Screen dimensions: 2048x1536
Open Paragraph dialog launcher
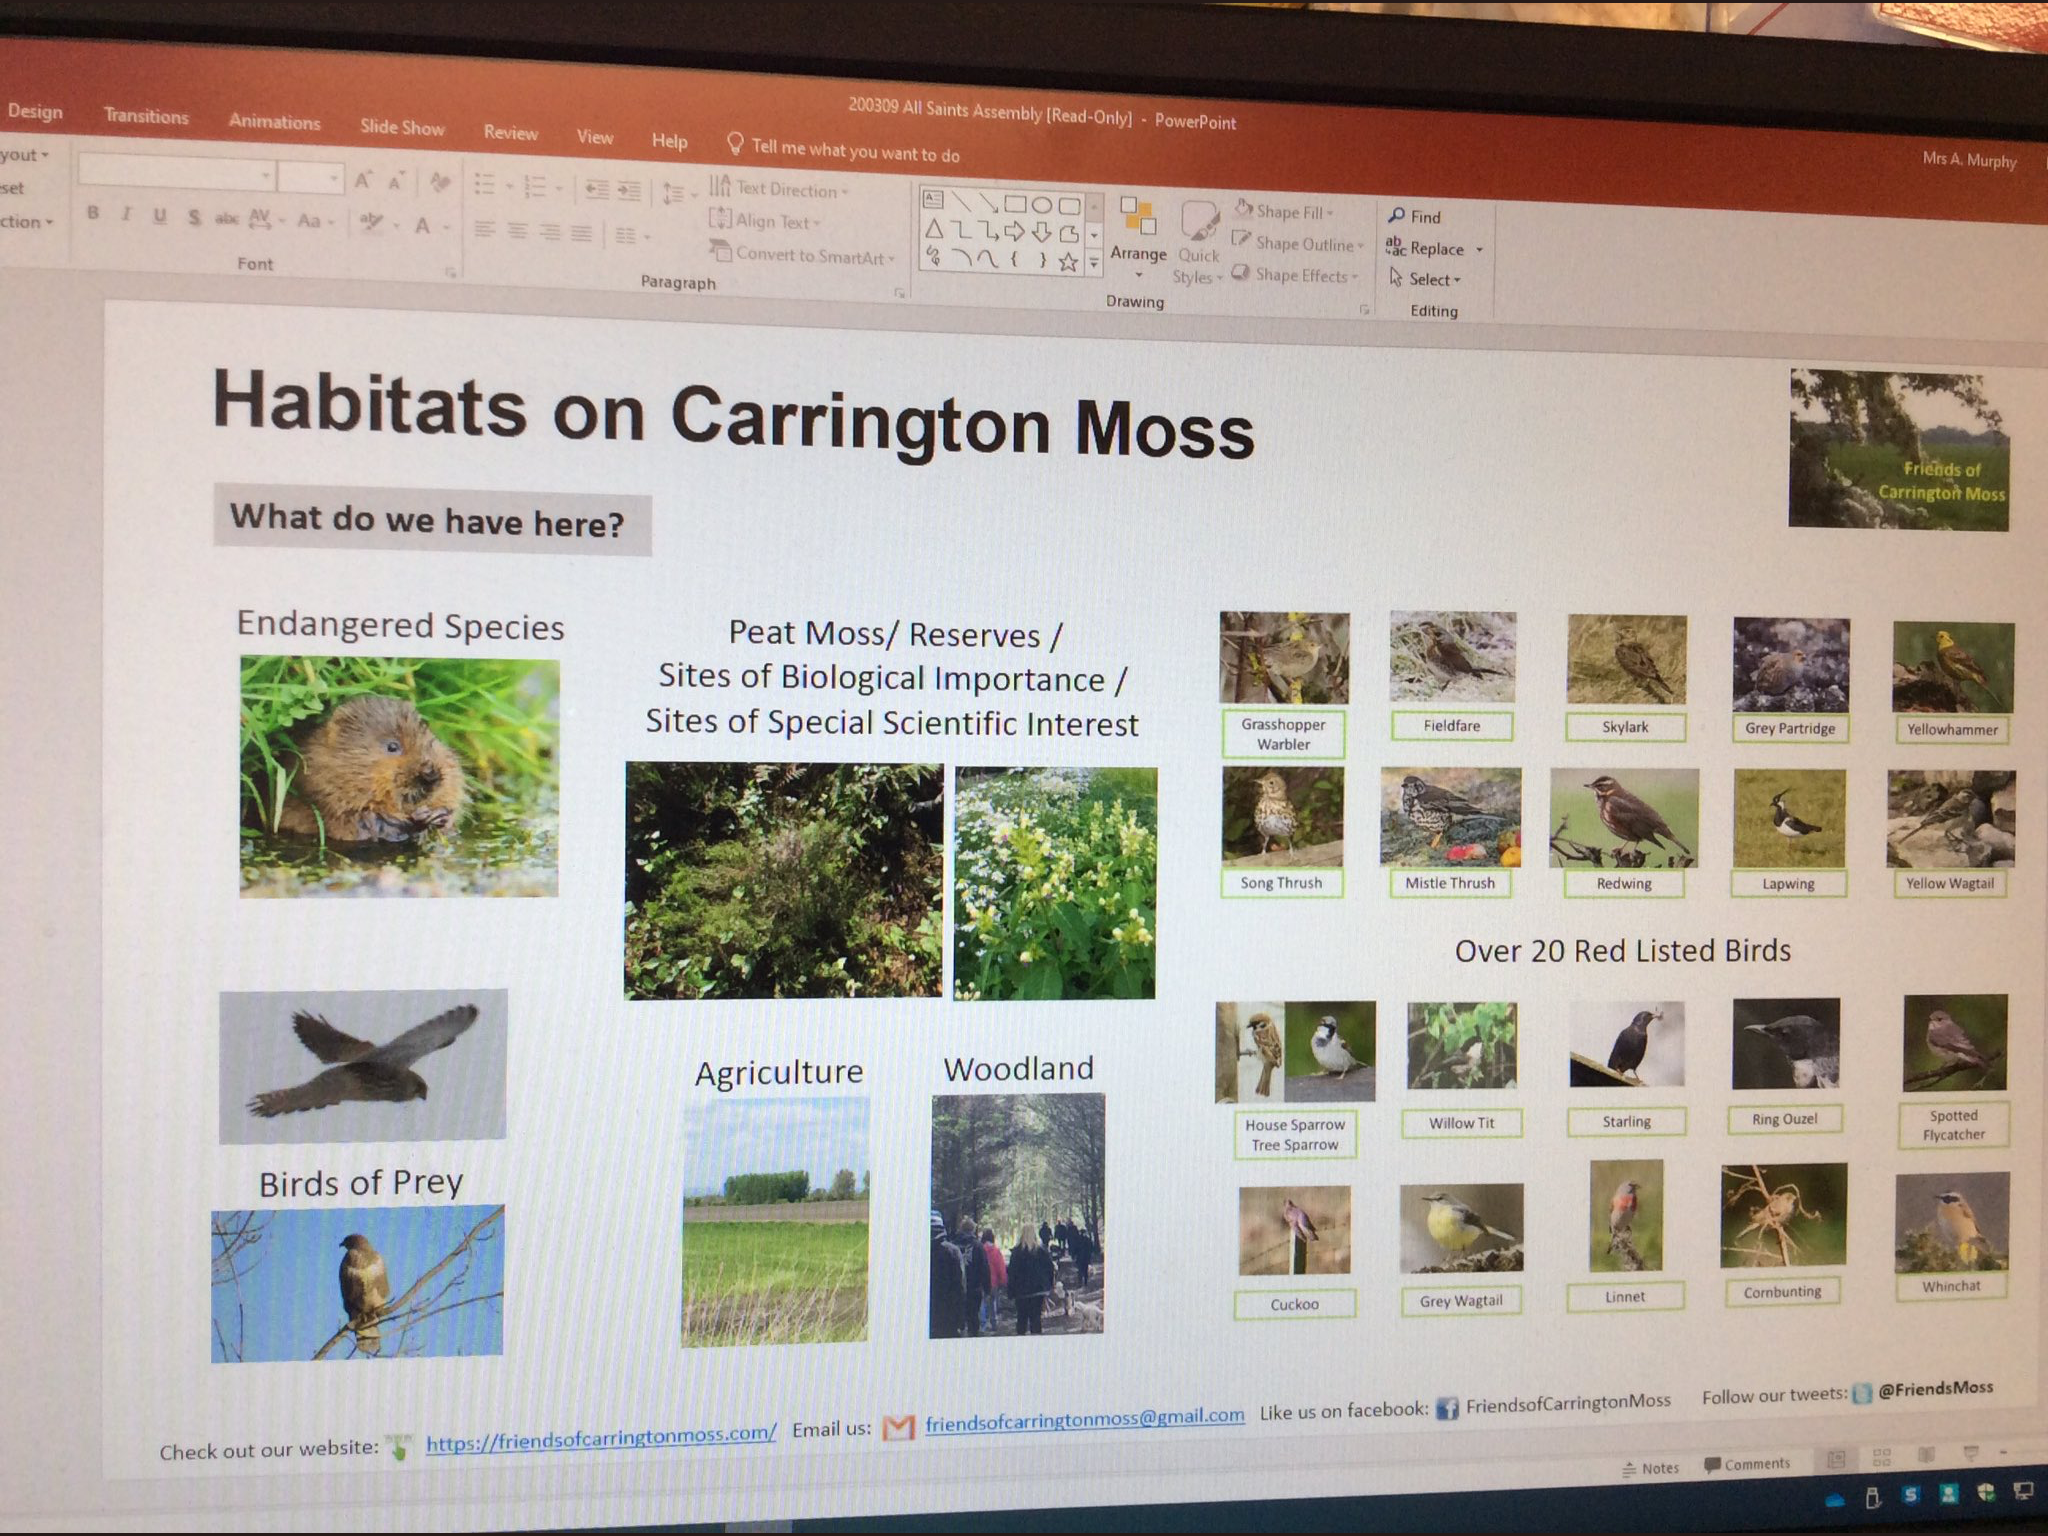tap(899, 292)
